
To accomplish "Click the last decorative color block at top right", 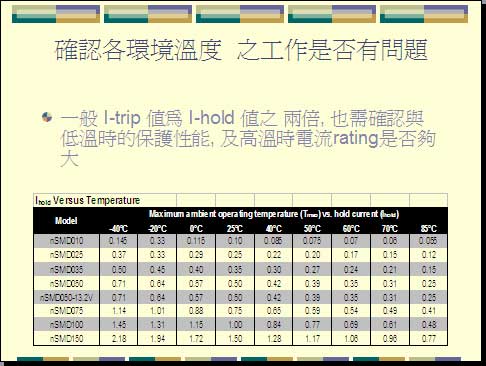I will point(424,14).
